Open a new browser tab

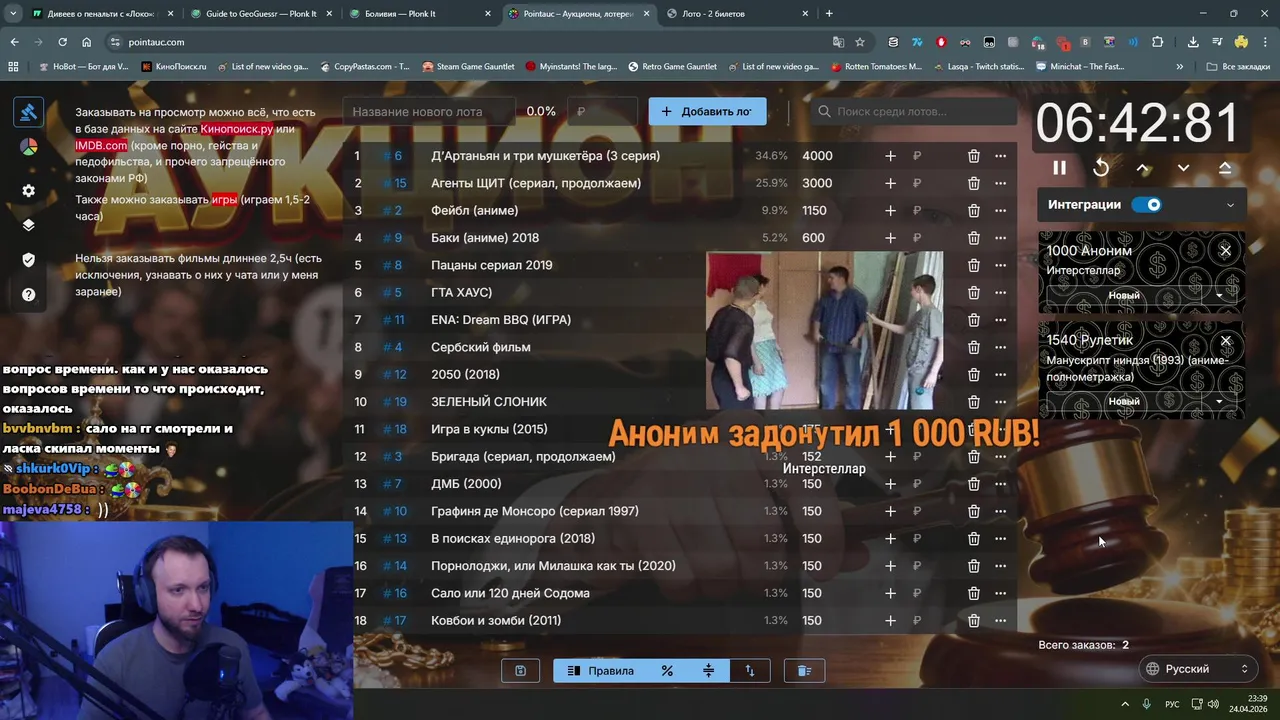[829, 14]
